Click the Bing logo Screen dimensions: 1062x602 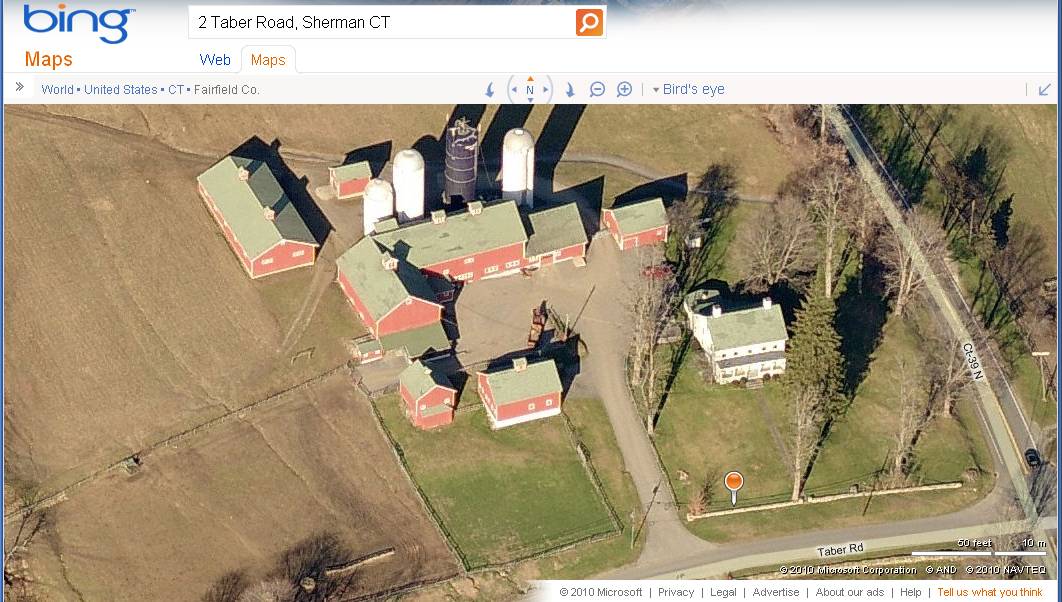pyautogui.click(x=79, y=24)
